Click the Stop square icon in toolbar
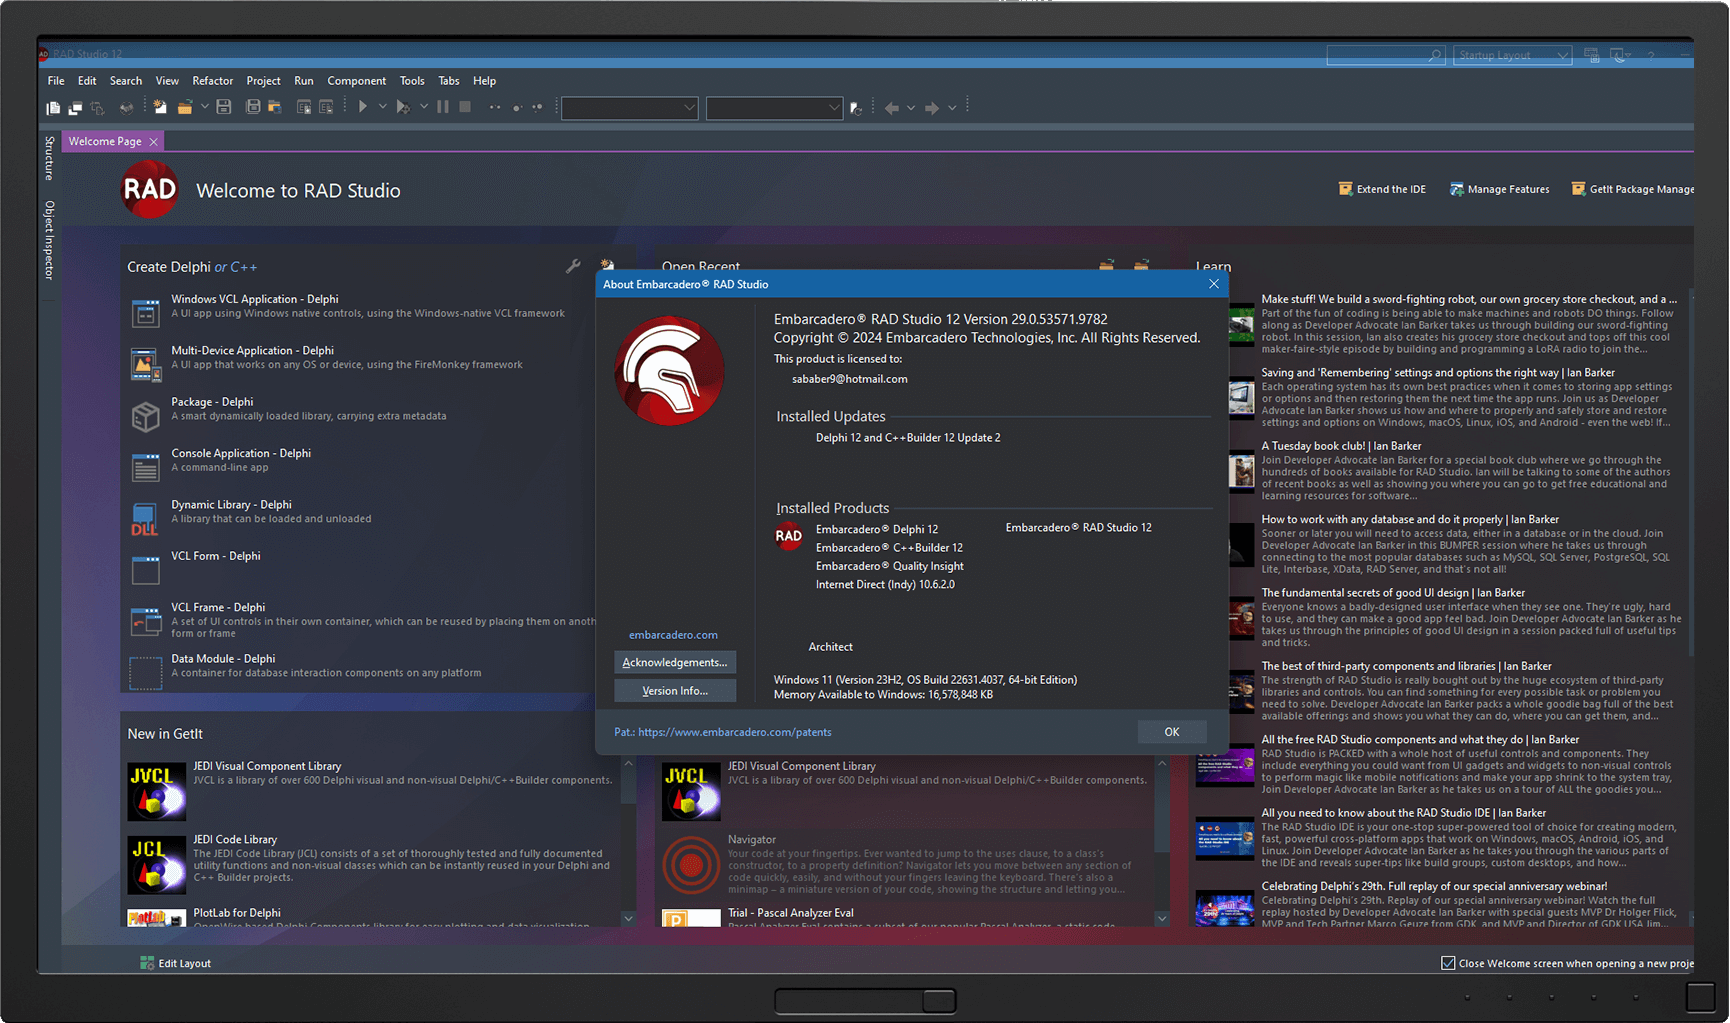Viewport: 1730px width, 1023px height. (x=465, y=107)
